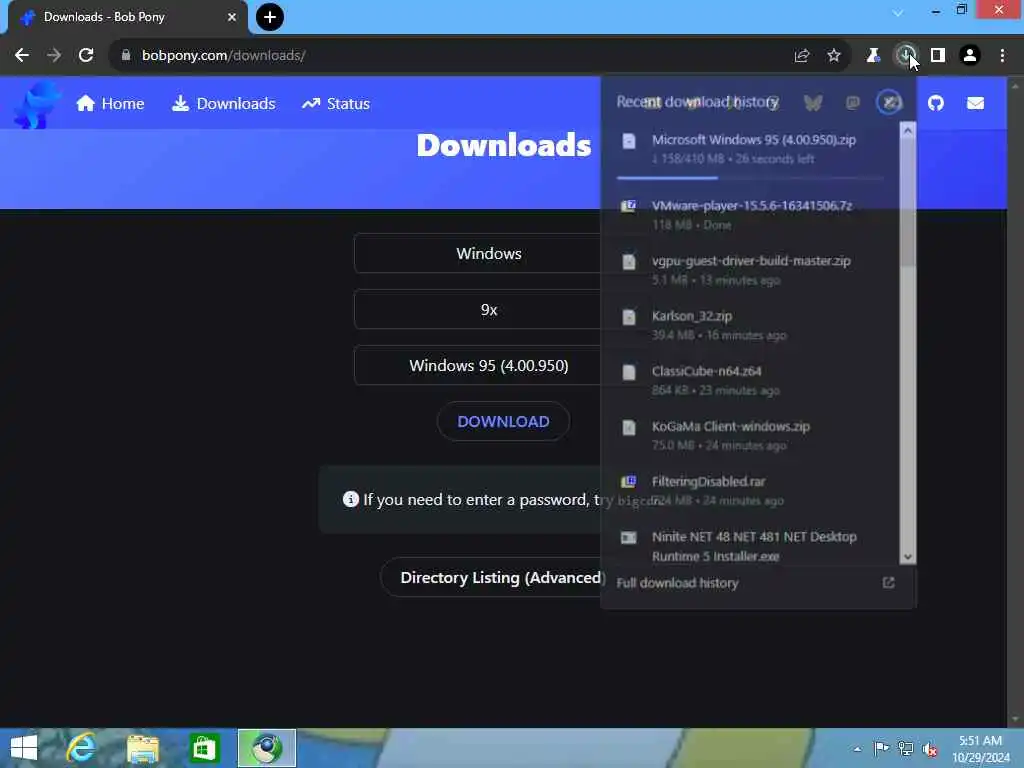Click the Bob Pony site logo
This screenshot has width=1024, height=768.
pyautogui.click(x=37, y=104)
